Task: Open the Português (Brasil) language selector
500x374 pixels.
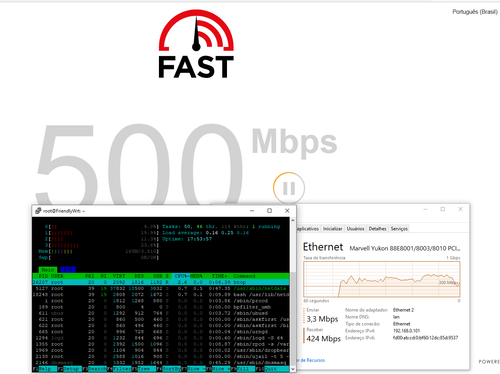Action: [x=475, y=12]
